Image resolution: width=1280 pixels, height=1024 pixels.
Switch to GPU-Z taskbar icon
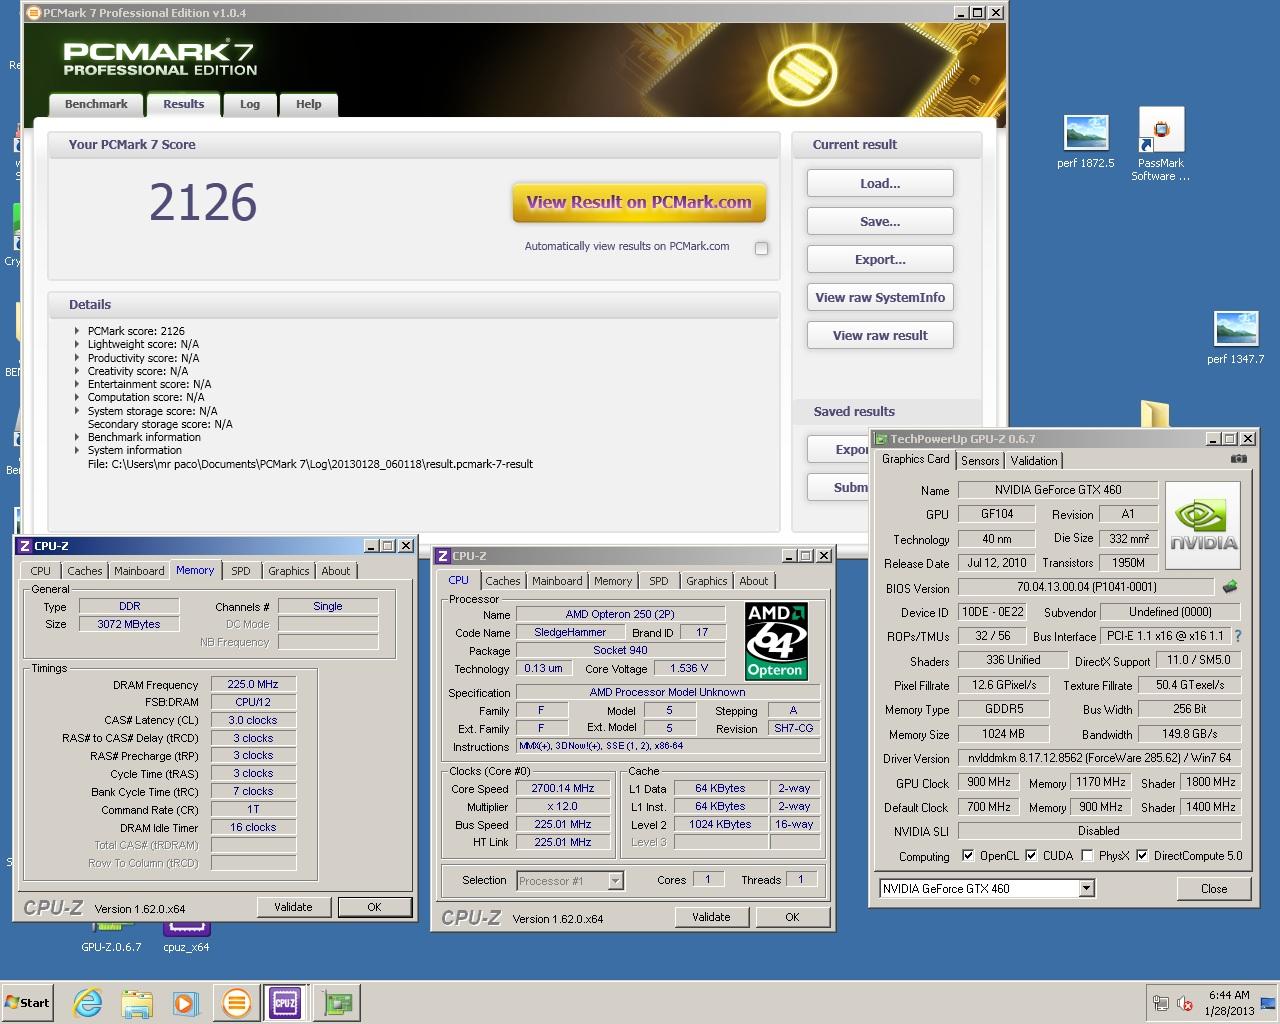pyautogui.click(x=337, y=1003)
